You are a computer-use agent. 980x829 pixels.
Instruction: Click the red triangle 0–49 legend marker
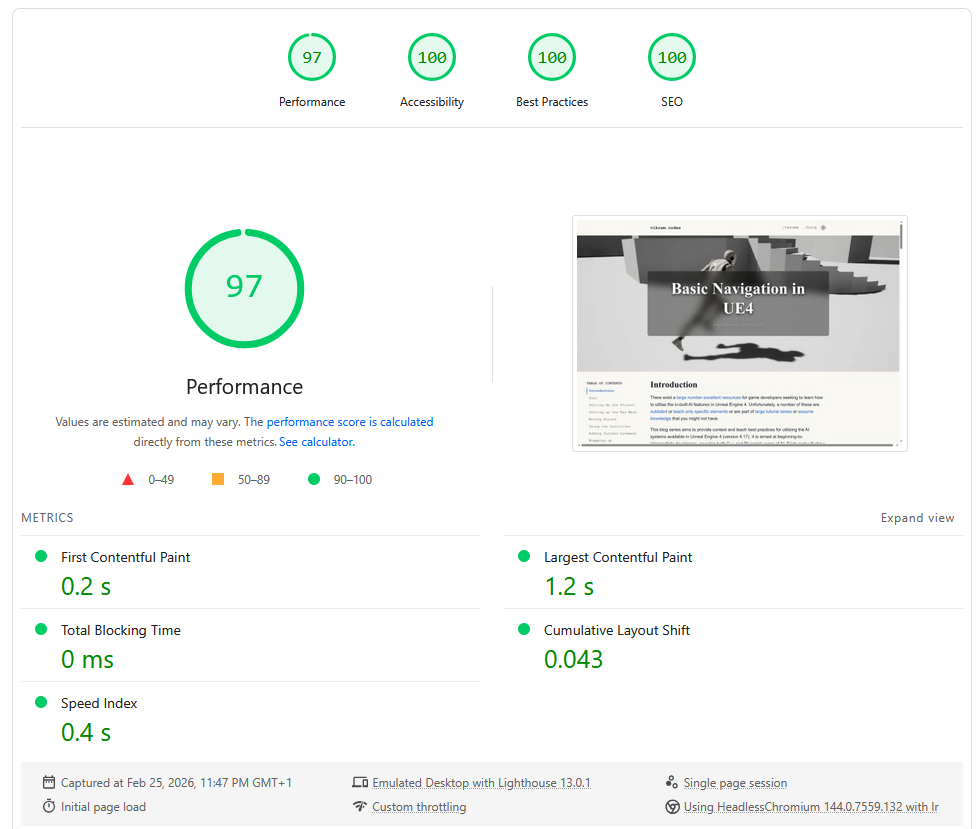point(128,479)
